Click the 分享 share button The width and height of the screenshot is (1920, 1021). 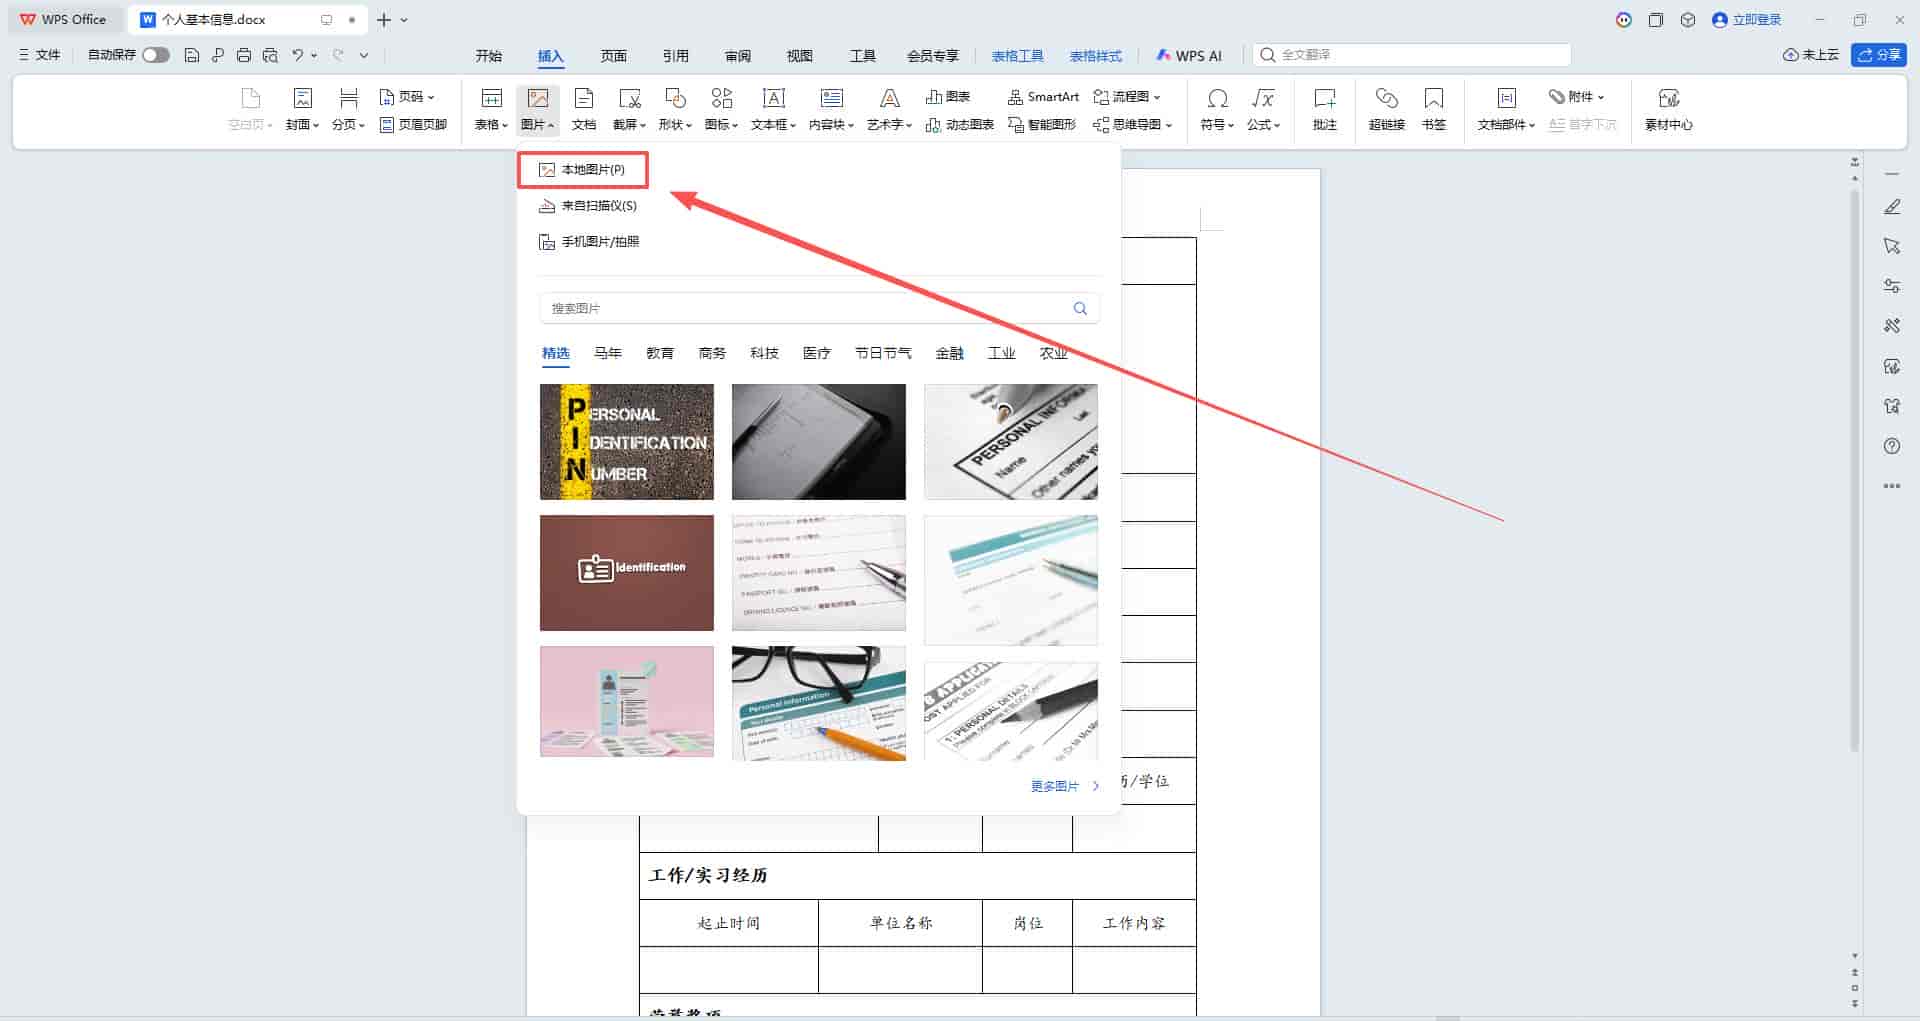tap(1878, 55)
